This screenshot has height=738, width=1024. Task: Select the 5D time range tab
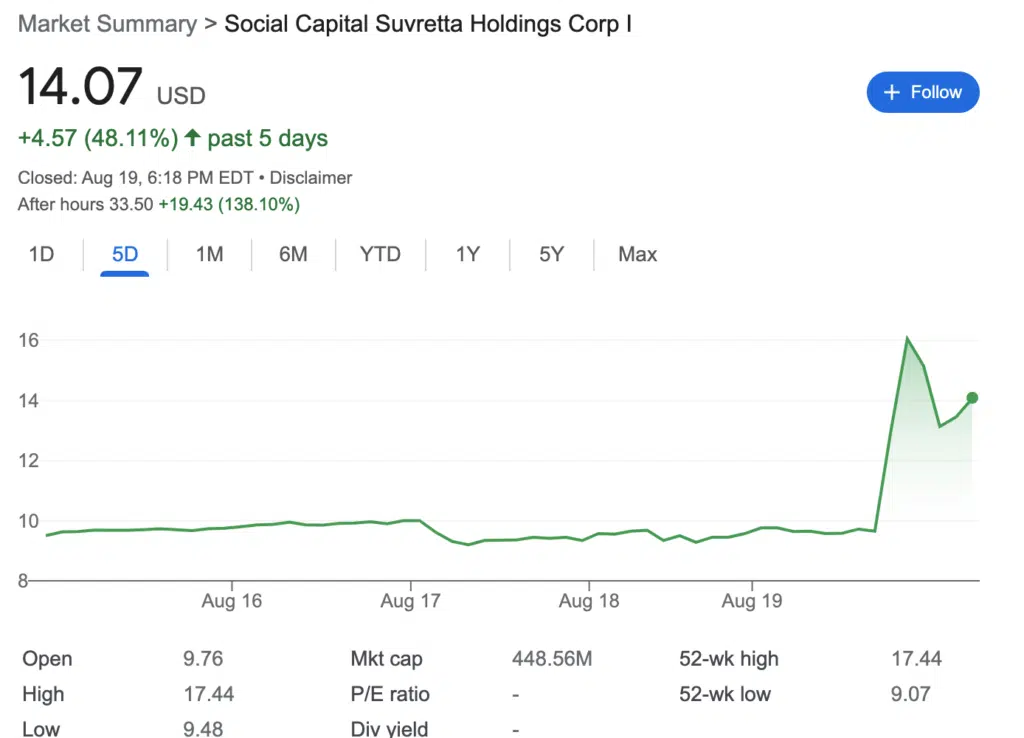[x=125, y=254]
